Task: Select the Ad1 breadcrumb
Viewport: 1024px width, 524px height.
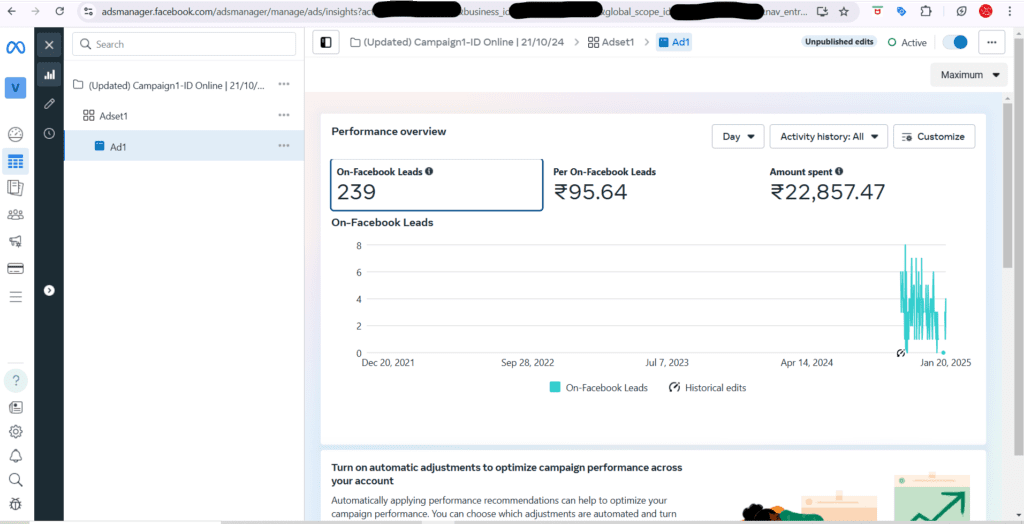Action: pos(674,42)
